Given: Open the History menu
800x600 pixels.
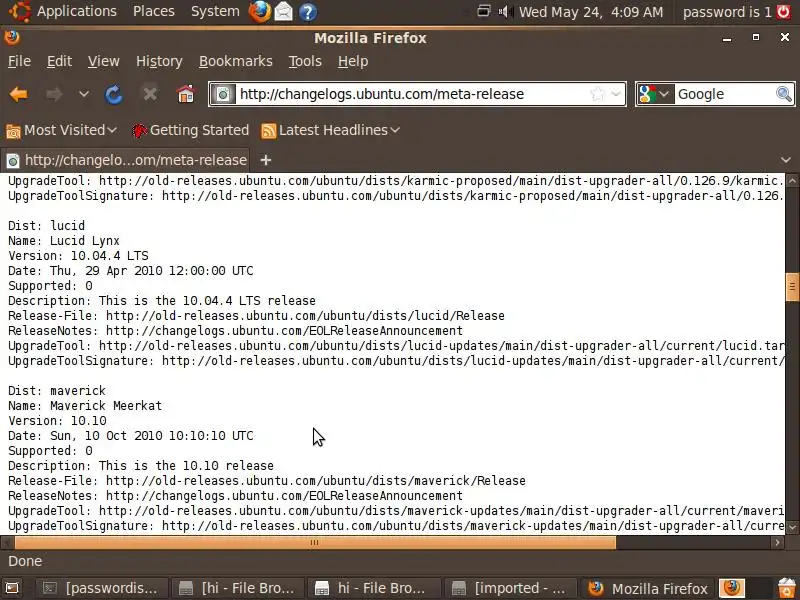Looking at the screenshot, I should click(x=159, y=61).
